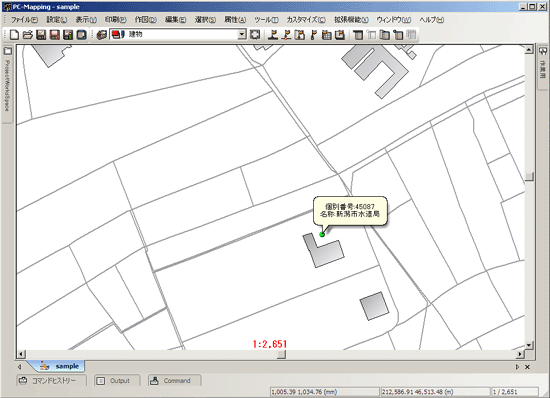Image resolution: width=550 pixels, height=398 pixels.
Task: Click the コマンドヒストリー button
Action: click(51, 380)
